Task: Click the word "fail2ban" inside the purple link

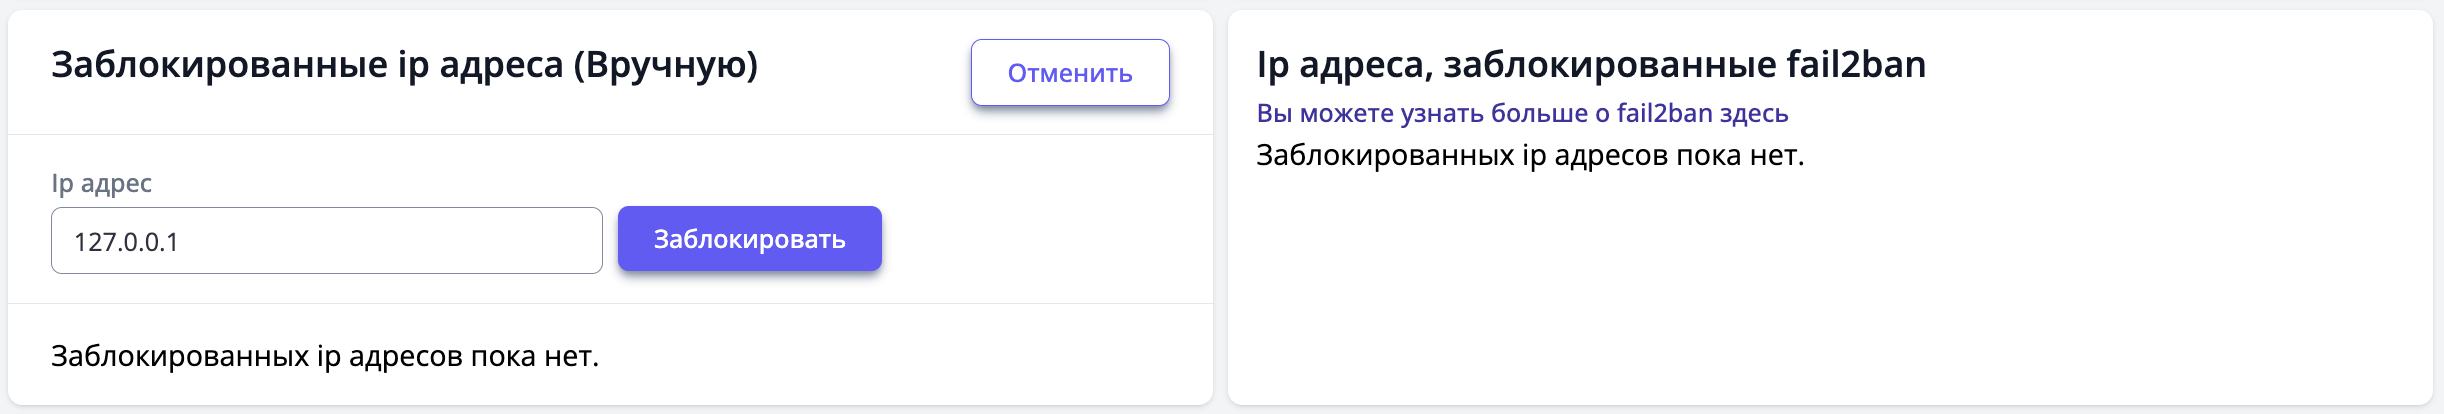Action: click(x=1664, y=113)
